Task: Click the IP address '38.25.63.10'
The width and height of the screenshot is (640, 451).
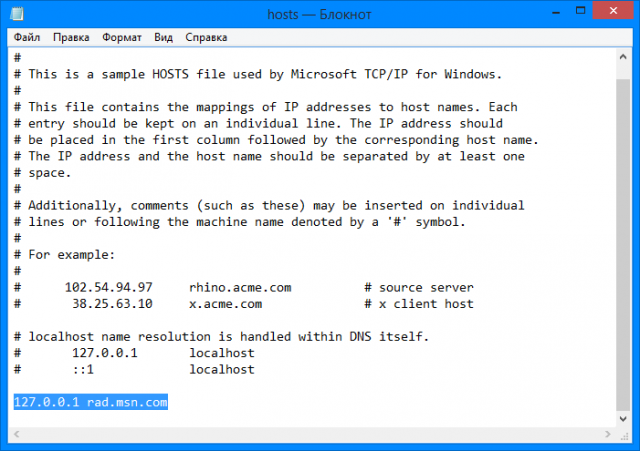Action: pos(112,304)
